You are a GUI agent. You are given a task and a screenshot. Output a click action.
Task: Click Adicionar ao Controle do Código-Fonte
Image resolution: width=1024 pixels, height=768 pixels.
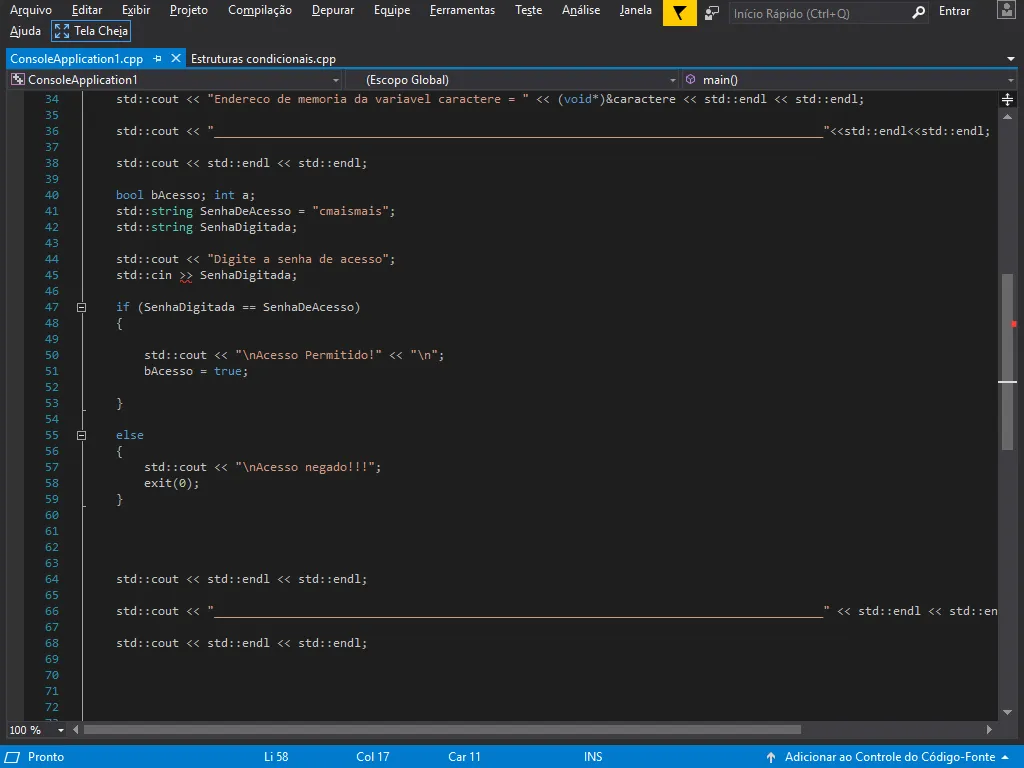tap(888, 757)
